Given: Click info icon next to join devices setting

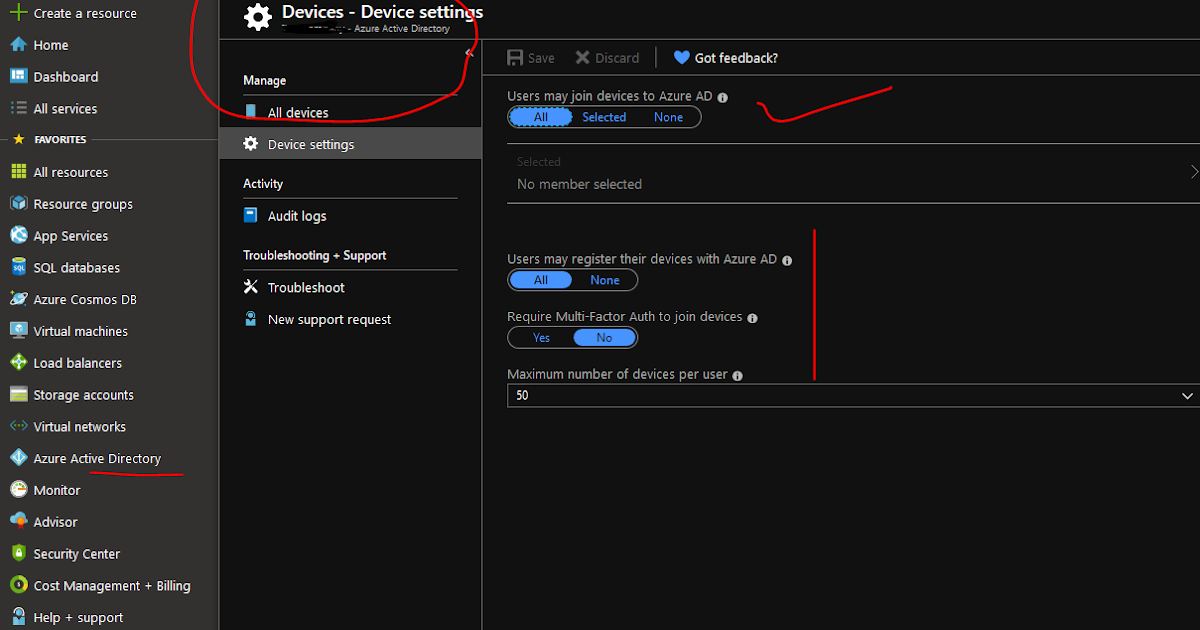Looking at the screenshot, I should (723, 98).
